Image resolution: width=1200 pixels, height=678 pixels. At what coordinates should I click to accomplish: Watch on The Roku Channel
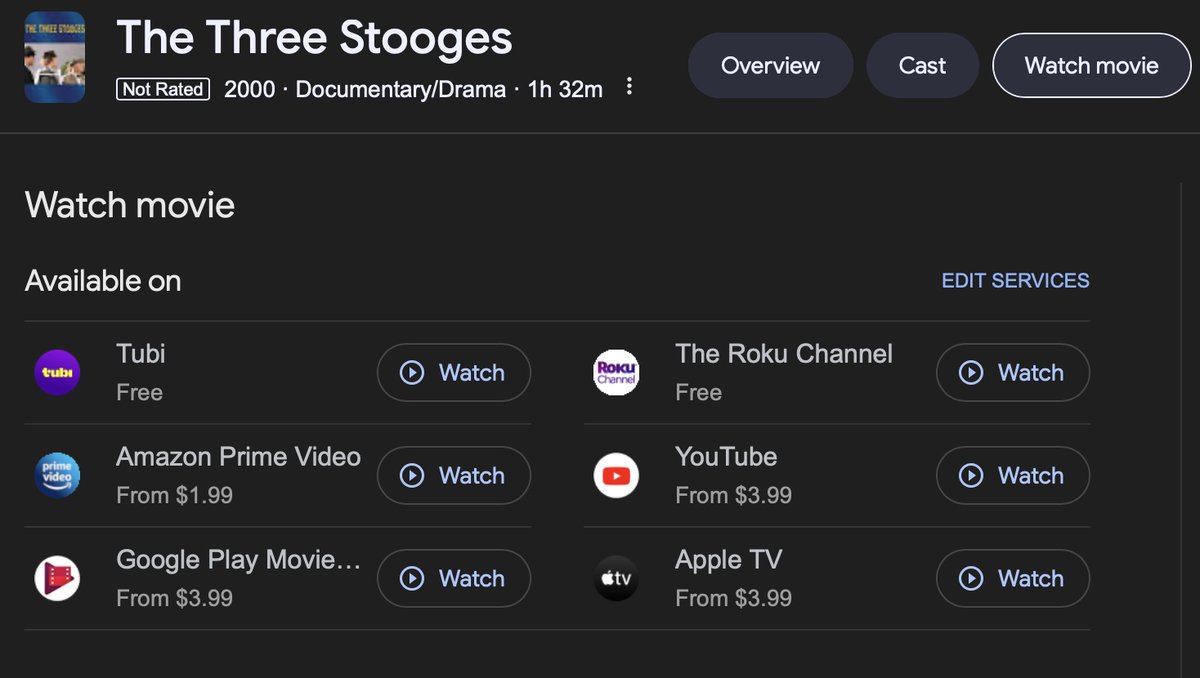1013,373
